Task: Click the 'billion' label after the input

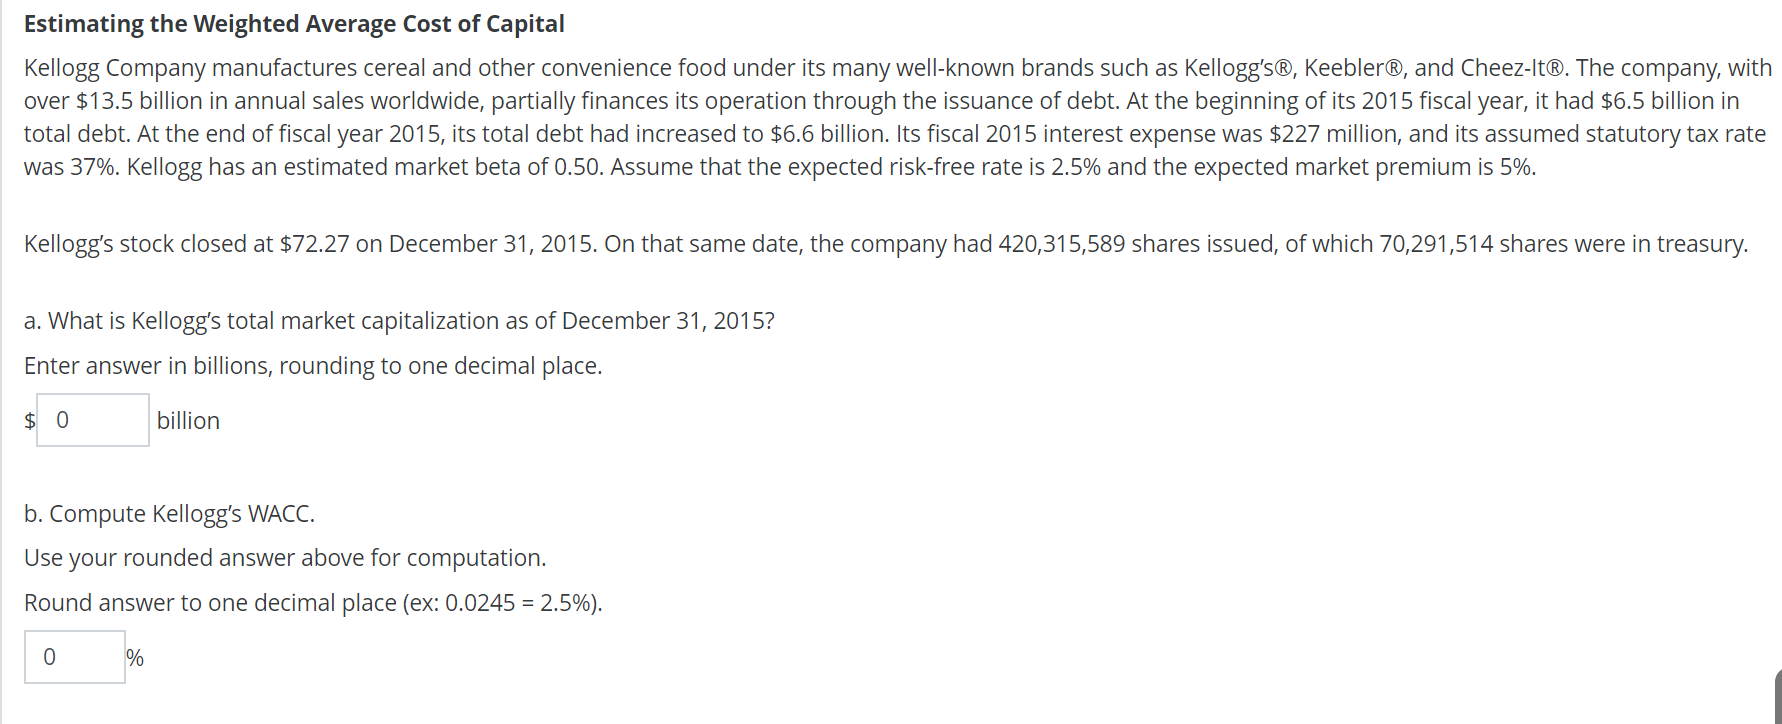Action: point(188,421)
